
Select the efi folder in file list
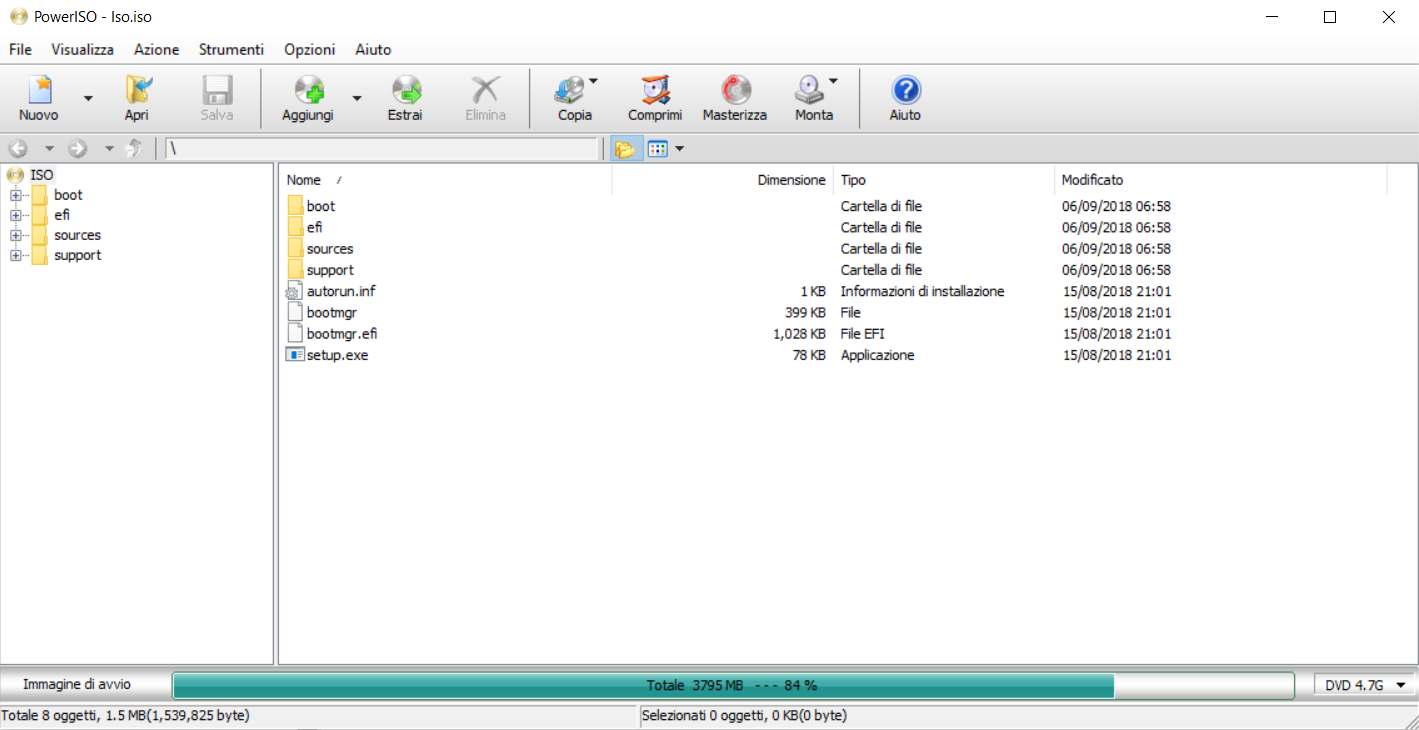point(314,227)
